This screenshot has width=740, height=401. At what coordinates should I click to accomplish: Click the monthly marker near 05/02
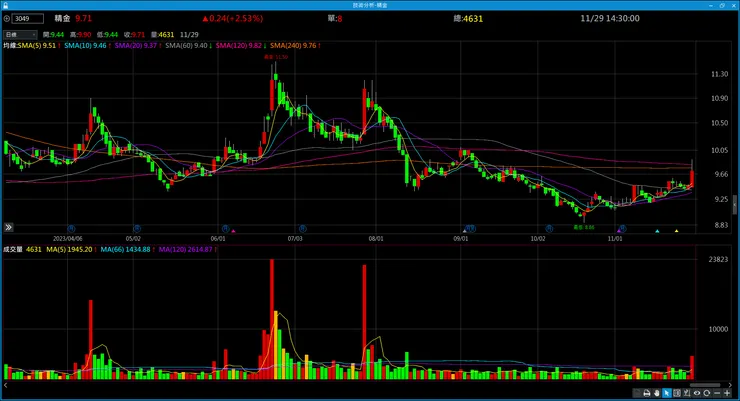point(137,229)
